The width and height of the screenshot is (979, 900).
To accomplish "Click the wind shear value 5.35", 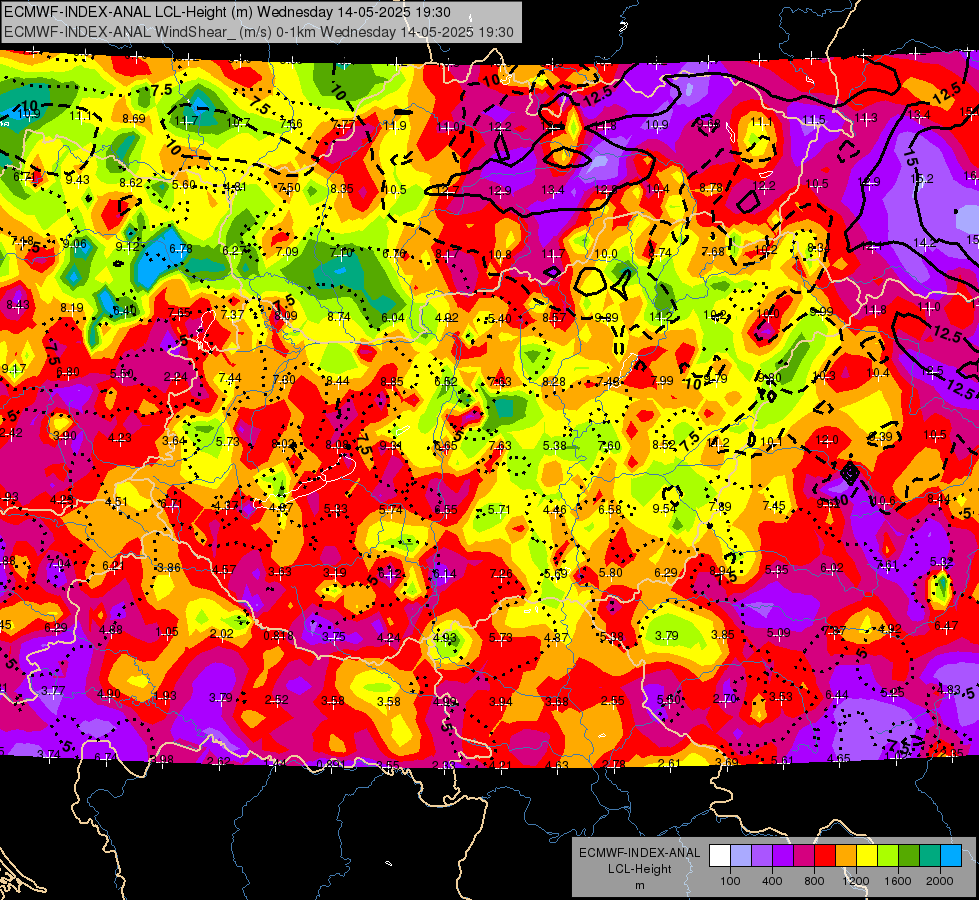I will coord(776,570).
